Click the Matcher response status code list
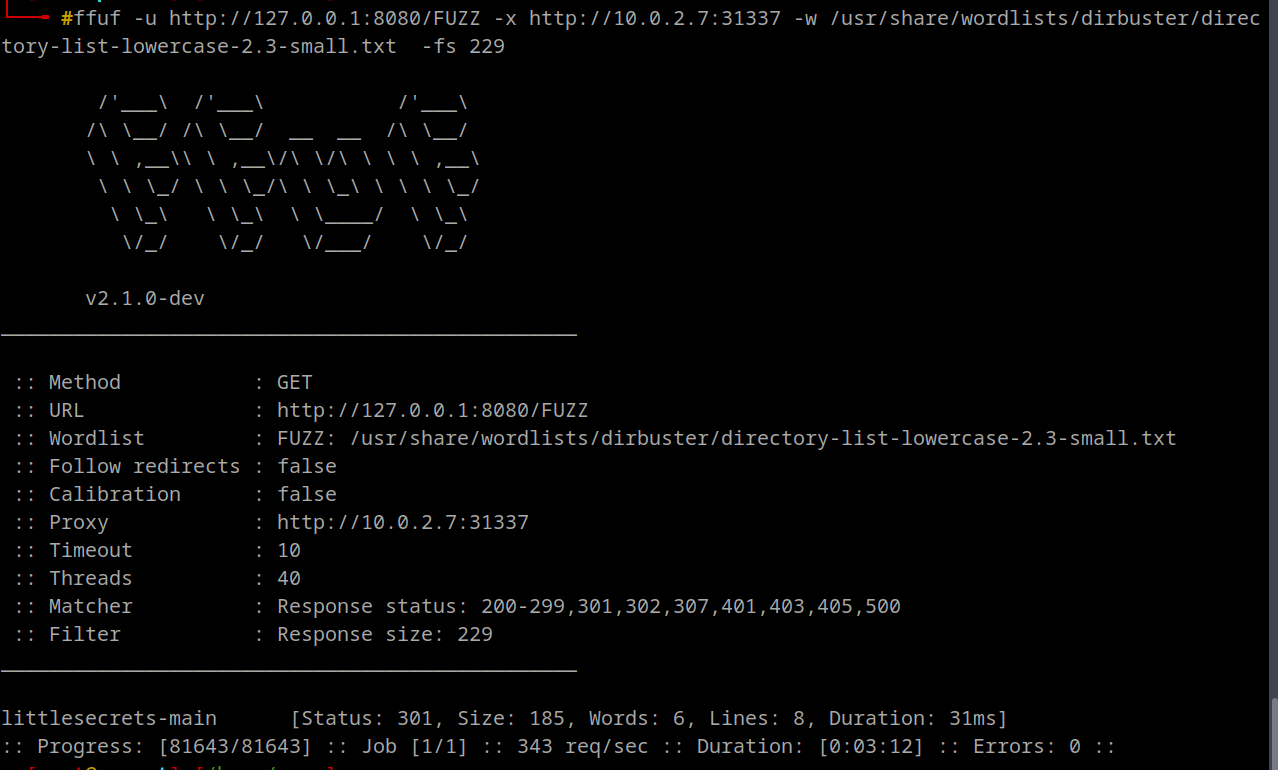The image size is (1278, 770). (690, 606)
